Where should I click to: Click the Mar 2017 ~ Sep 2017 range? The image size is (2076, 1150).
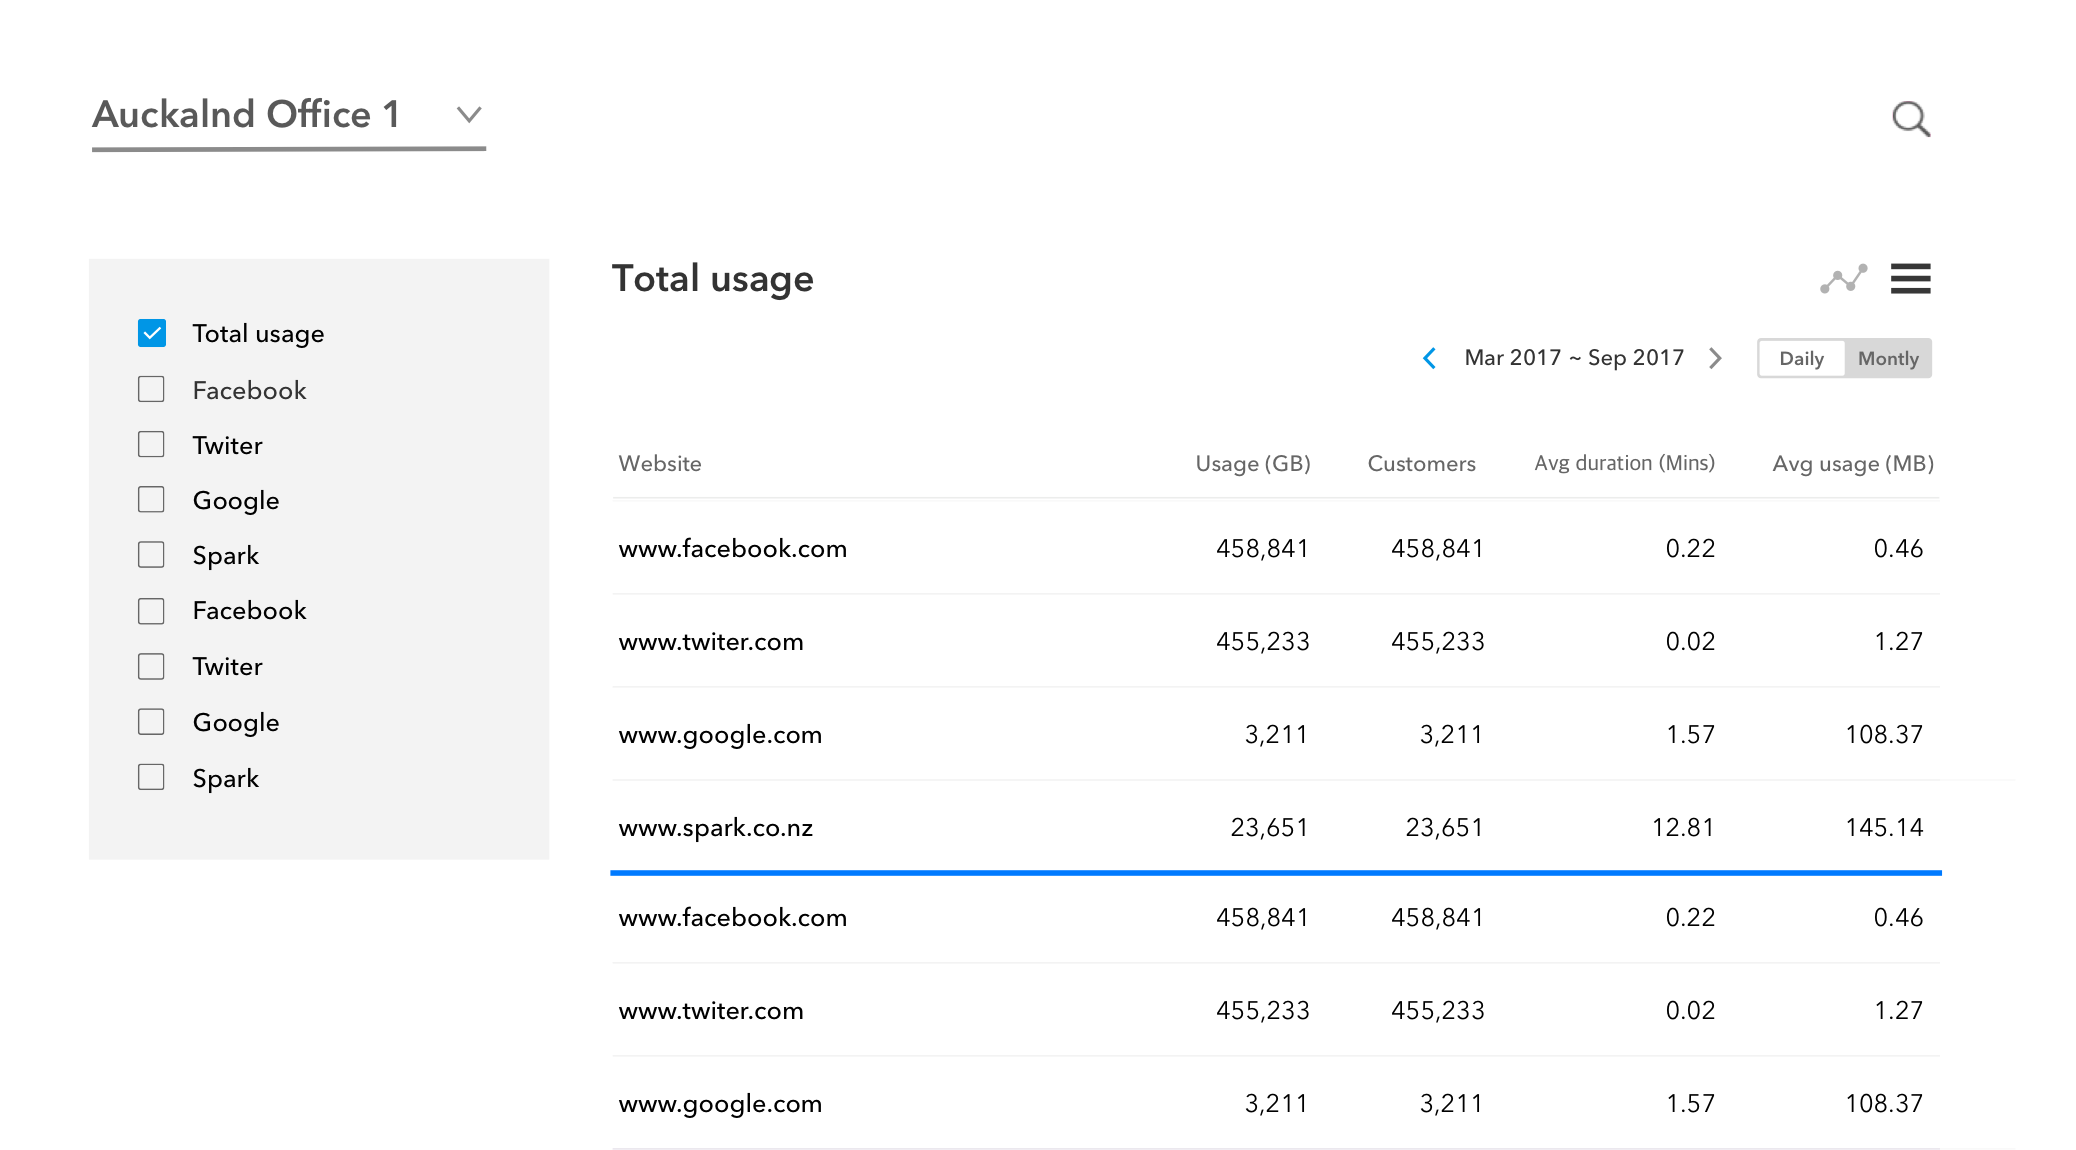(x=1574, y=358)
